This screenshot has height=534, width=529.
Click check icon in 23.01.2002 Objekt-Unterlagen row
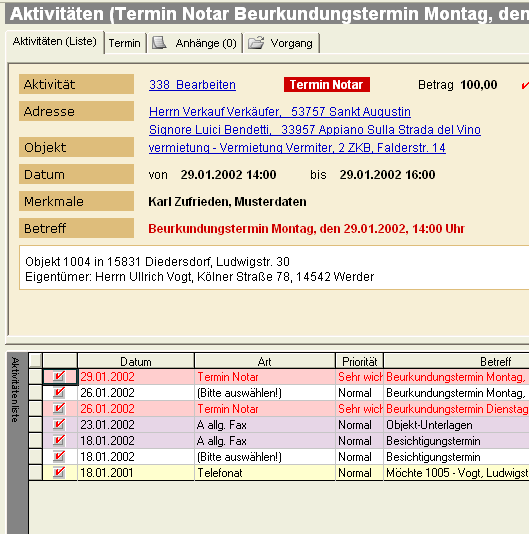coord(59,425)
